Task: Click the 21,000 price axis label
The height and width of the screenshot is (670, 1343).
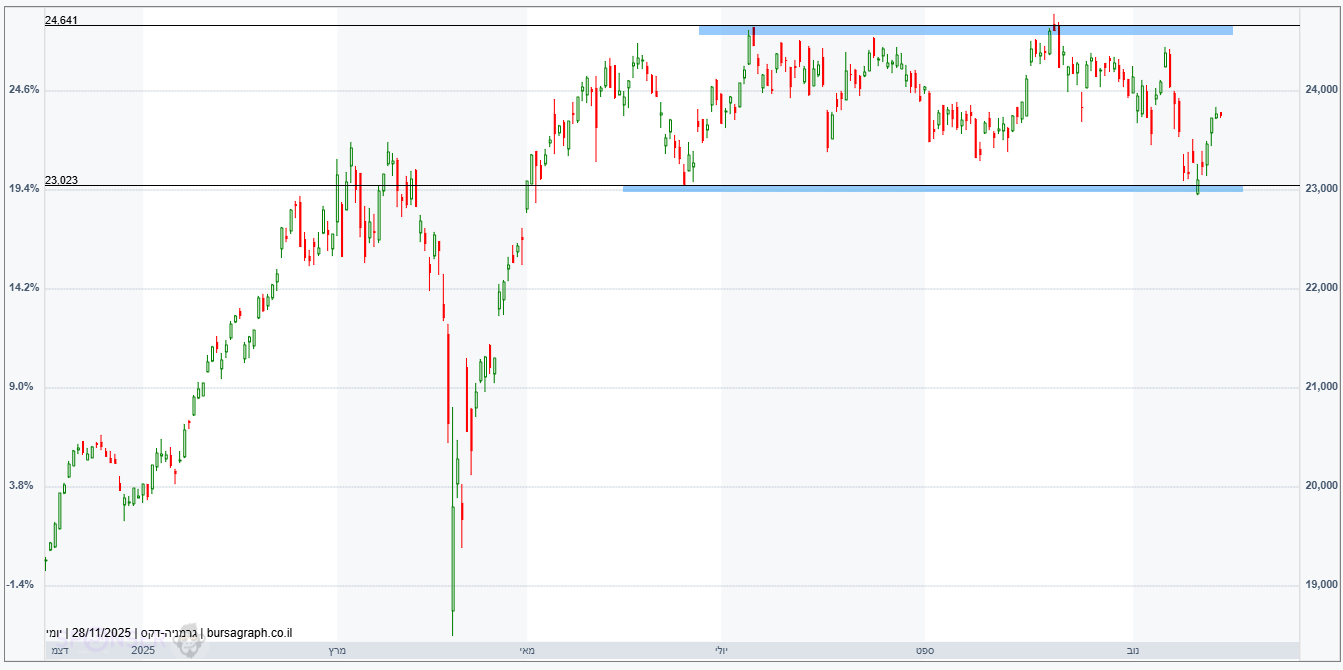Action: pos(1321,387)
